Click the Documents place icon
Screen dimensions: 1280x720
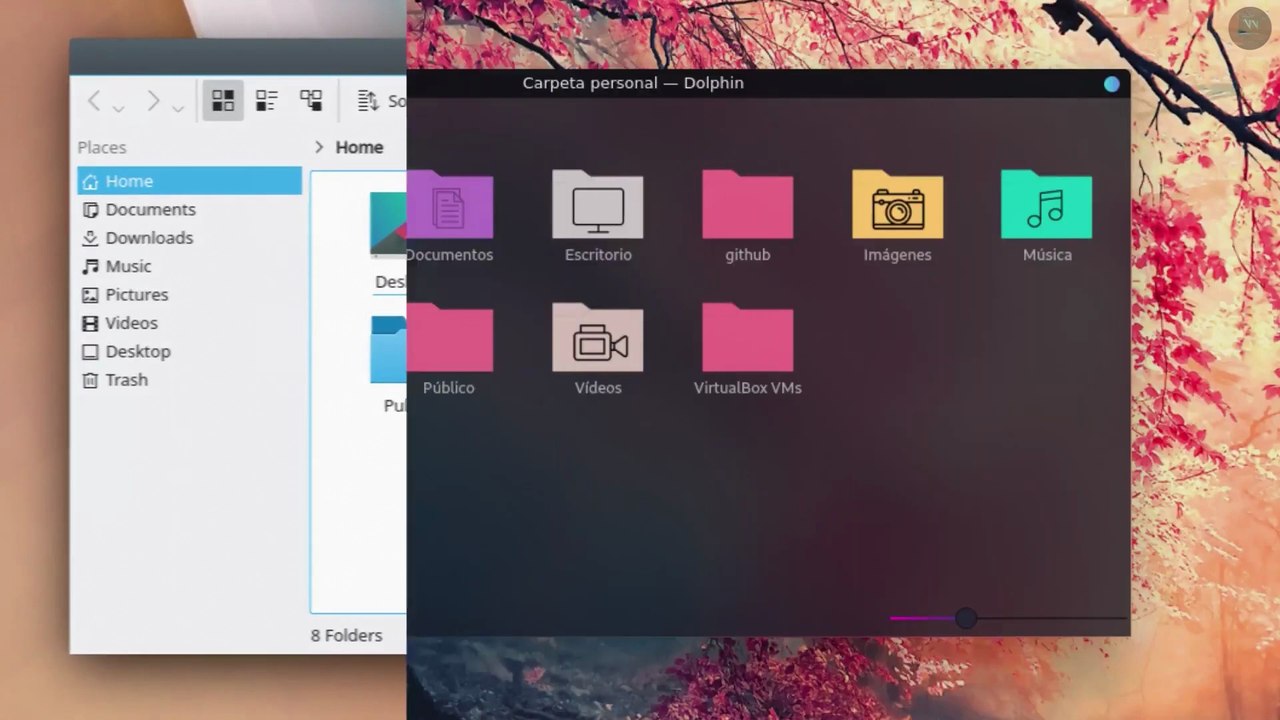click(x=90, y=209)
